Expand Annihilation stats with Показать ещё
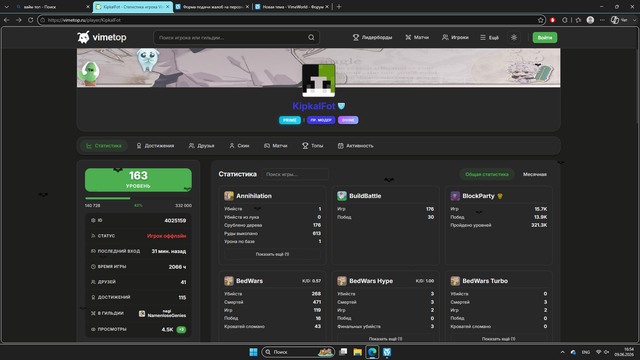This screenshot has height=360, width=640. tap(272, 254)
